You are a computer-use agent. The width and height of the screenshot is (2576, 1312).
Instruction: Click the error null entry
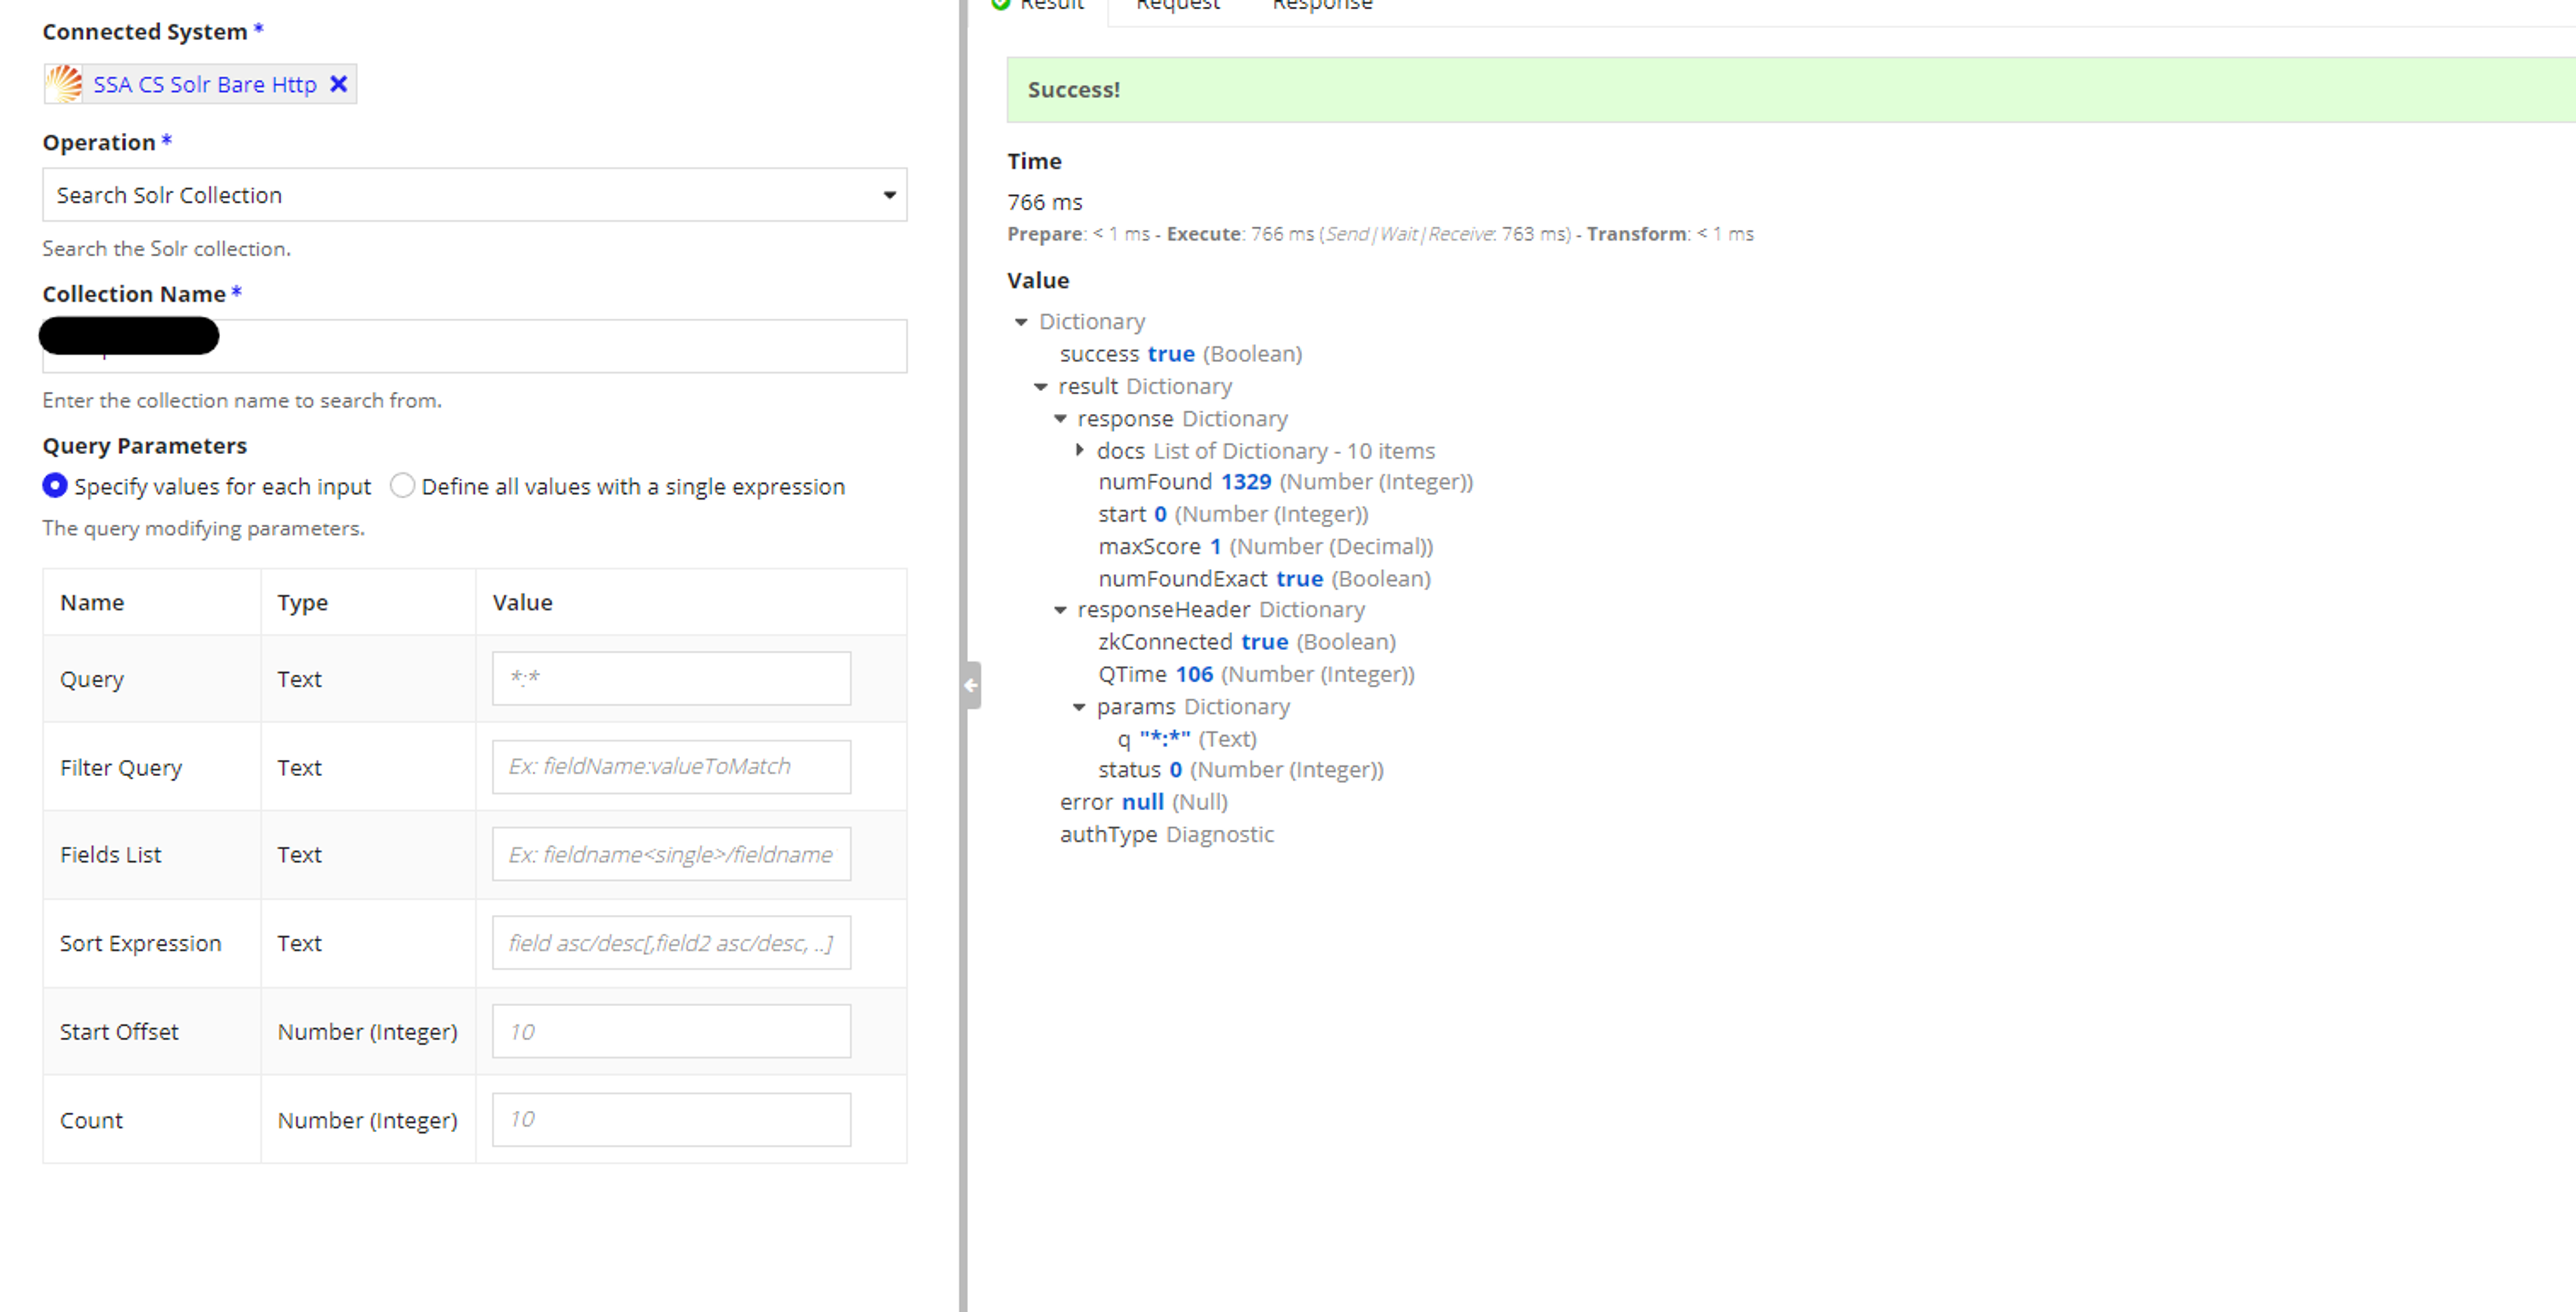pos(1144,802)
